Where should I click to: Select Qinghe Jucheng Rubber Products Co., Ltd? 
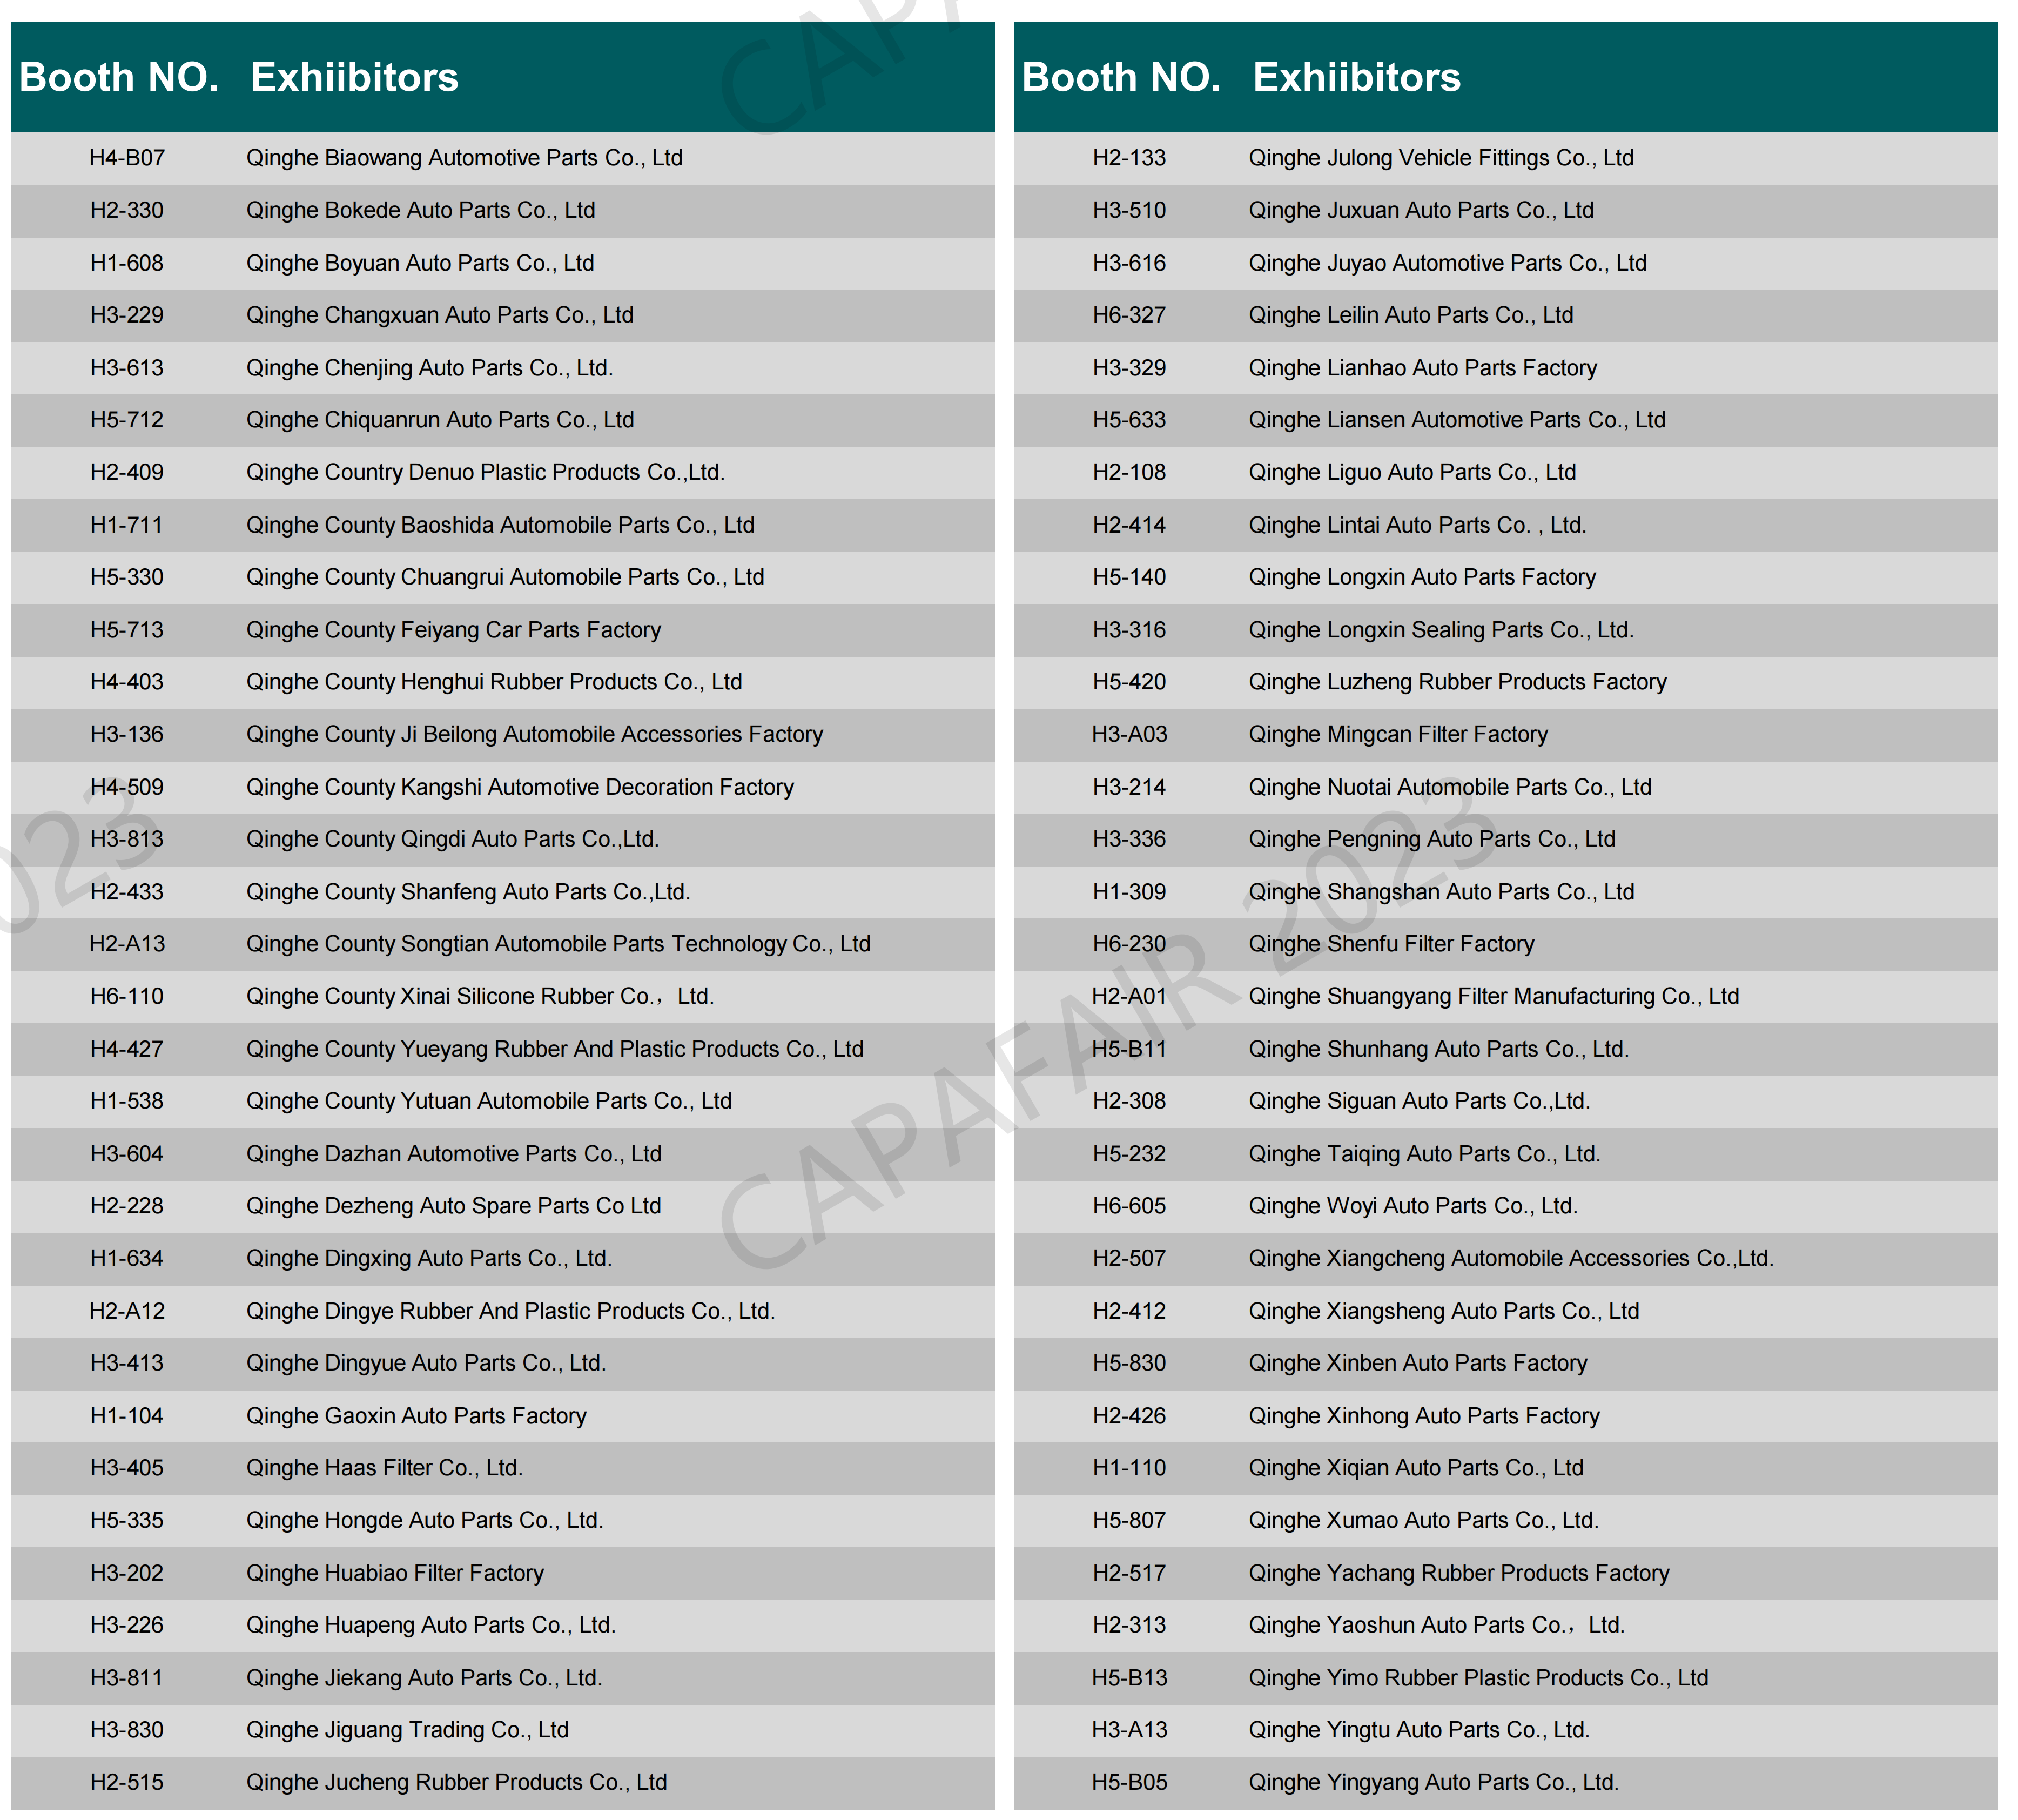(x=456, y=1782)
